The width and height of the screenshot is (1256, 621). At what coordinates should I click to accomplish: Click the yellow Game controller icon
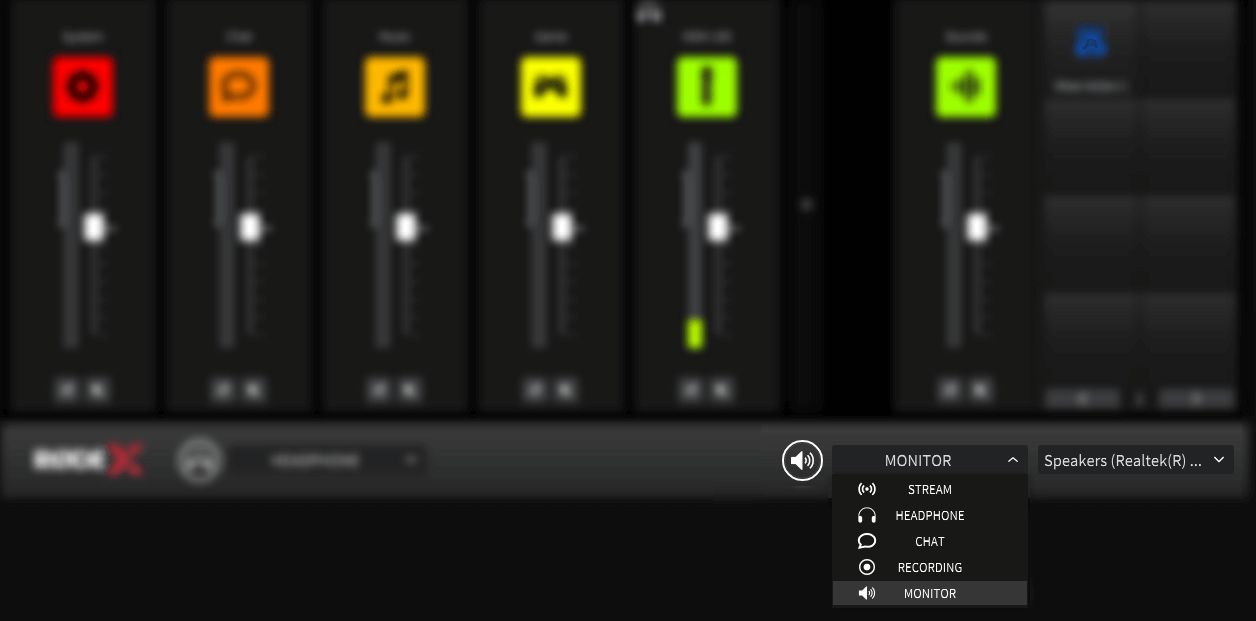pyautogui.click(x=550, y=86)
